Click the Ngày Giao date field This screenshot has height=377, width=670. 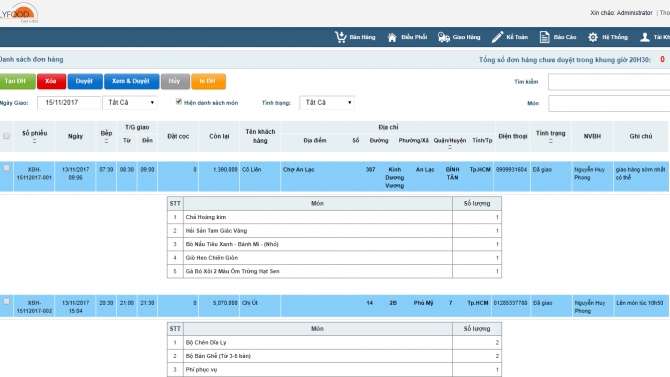(69, 103)
